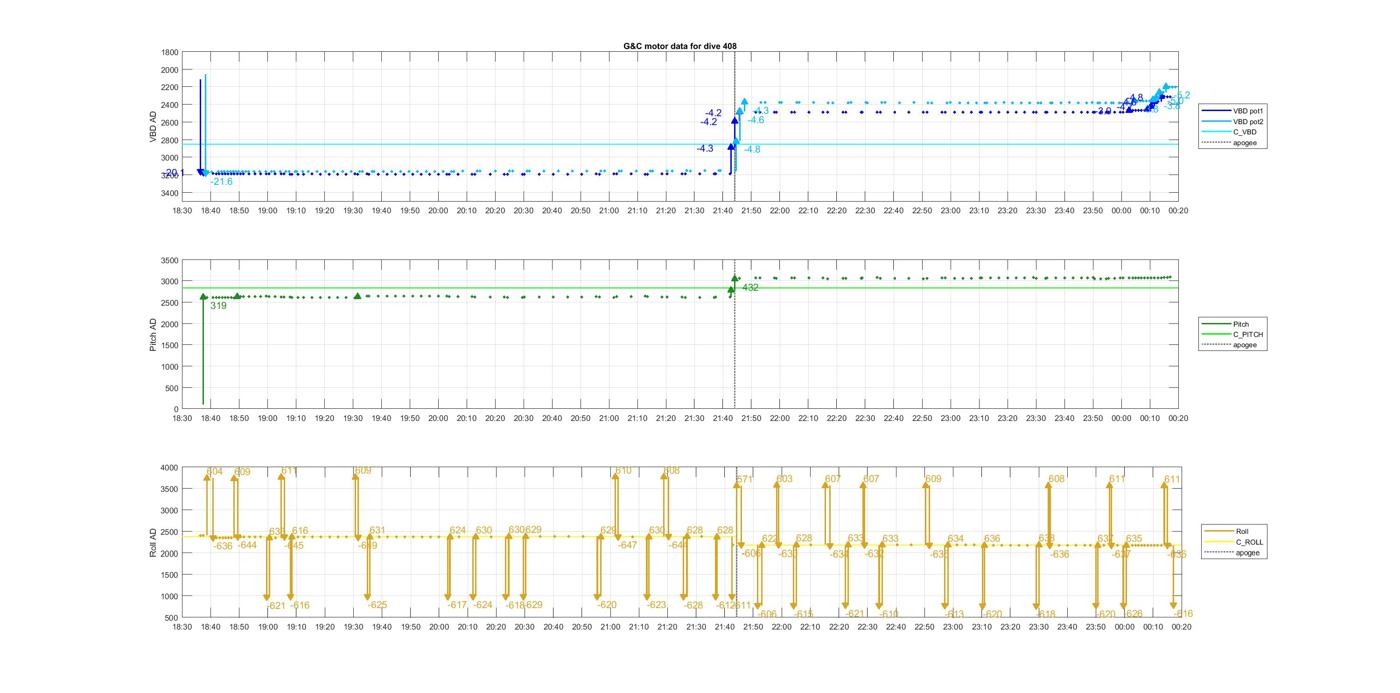
Task: Select the '-4.6' label beside the apogee line
Action: (755, 120)
